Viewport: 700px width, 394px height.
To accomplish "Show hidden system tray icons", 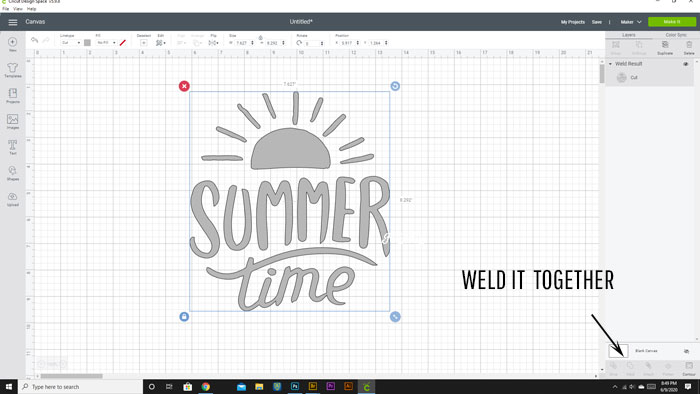I will [x=615, y=387].
